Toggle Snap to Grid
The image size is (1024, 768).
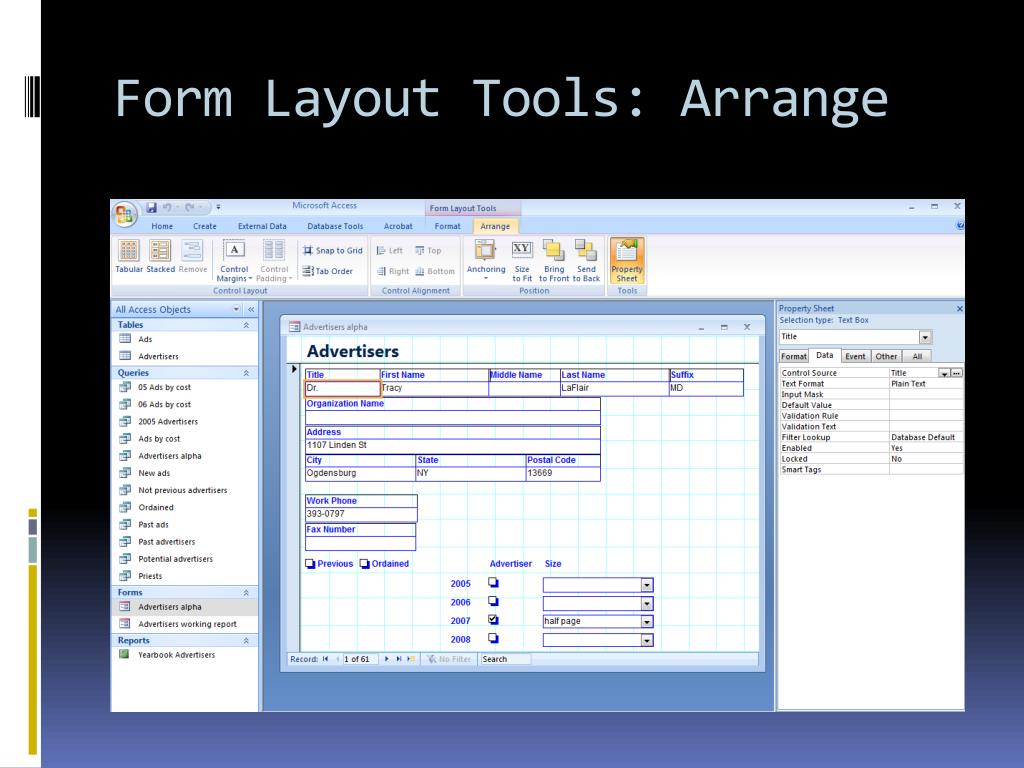pos(332,251)
